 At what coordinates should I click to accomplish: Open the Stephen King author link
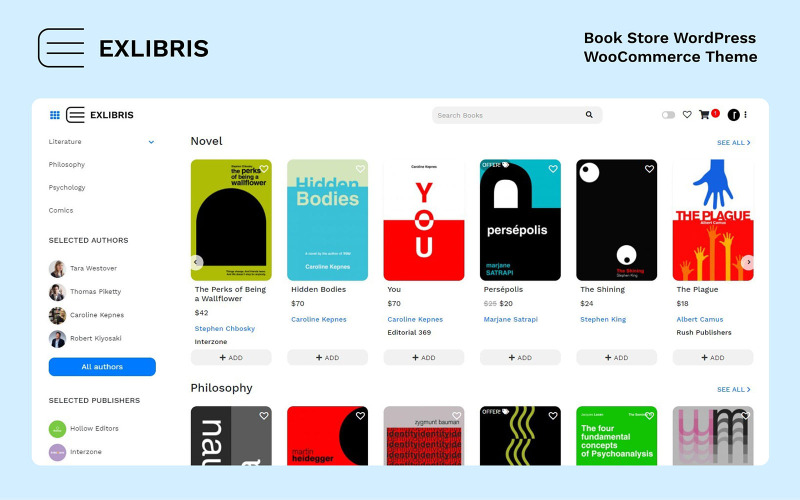(x=603, y=319)
